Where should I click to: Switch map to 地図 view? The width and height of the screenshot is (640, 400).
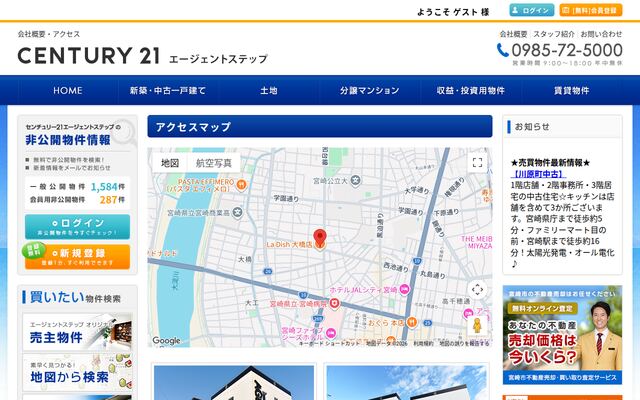click(x=170, y=163)
